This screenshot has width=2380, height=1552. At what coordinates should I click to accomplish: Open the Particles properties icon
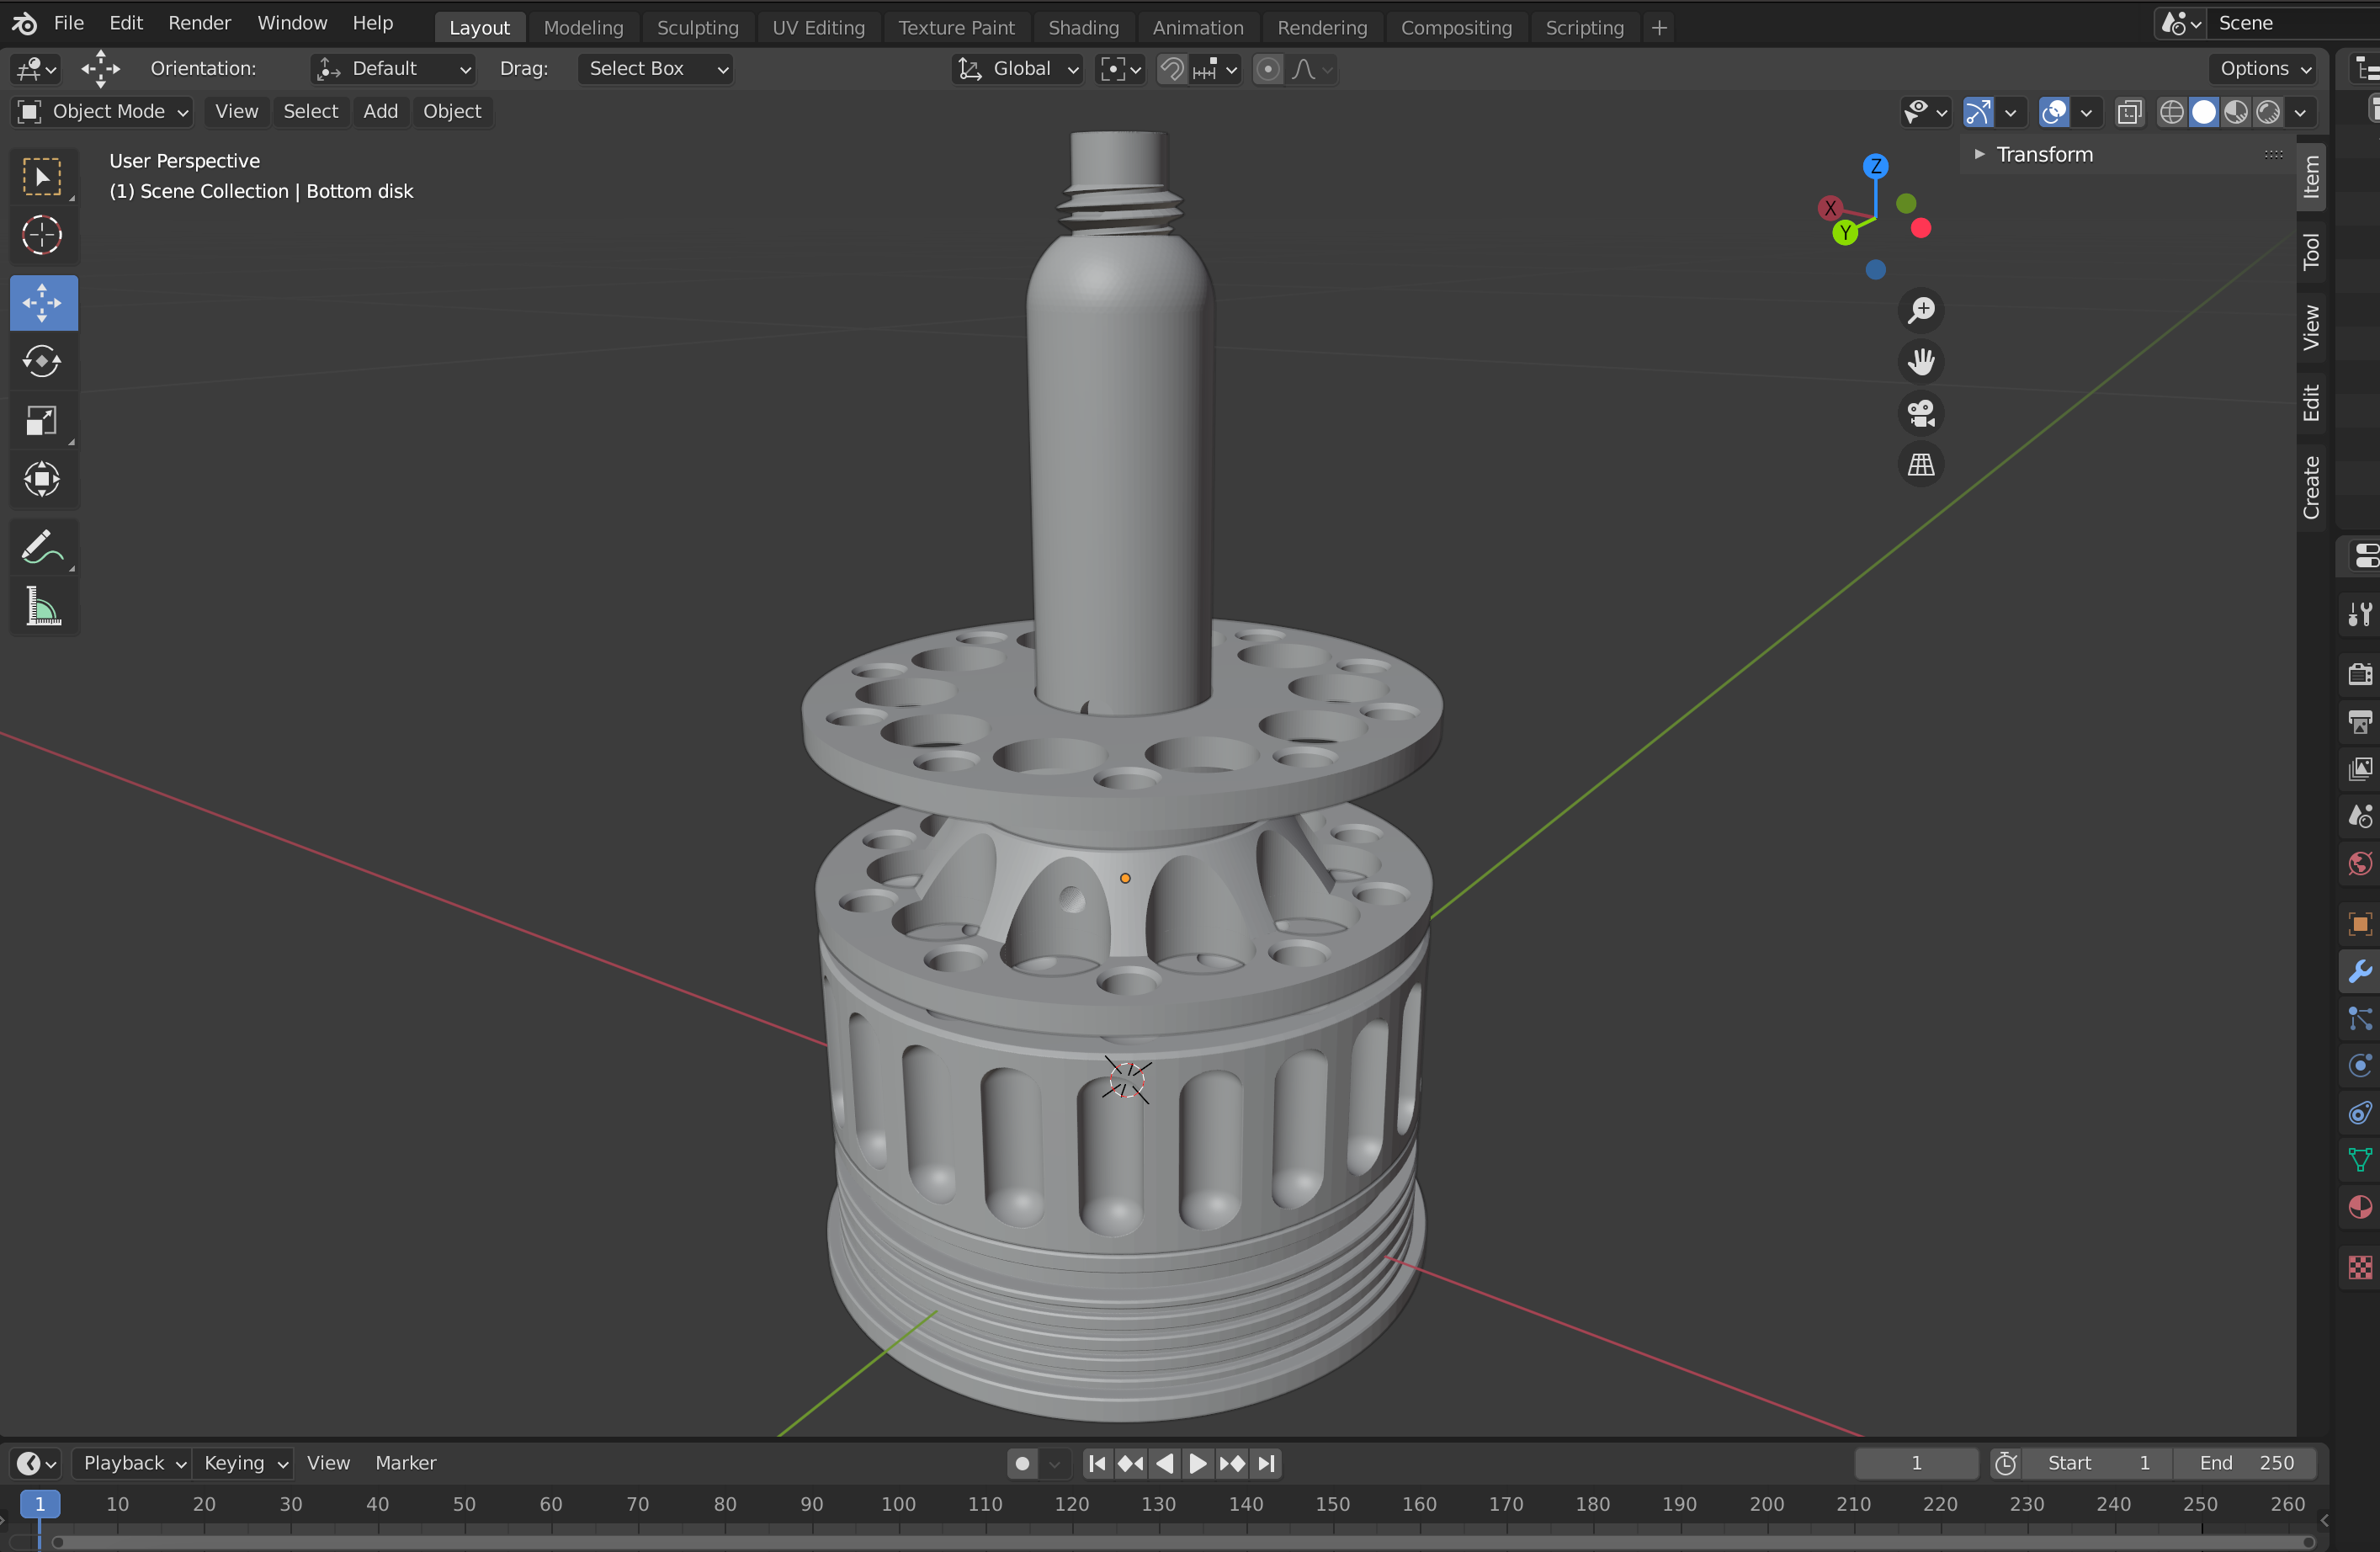[2360, 1018]
